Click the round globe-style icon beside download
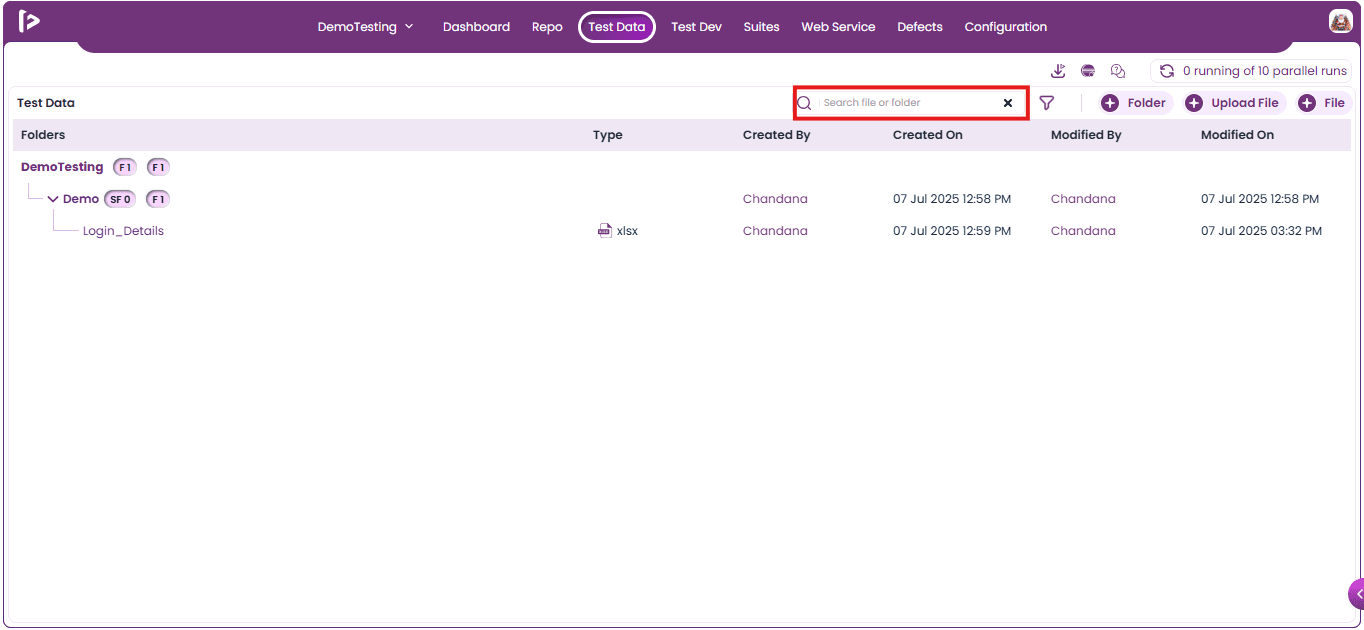This screenshot has width=1364, height=630. (x=1088, y=71)
